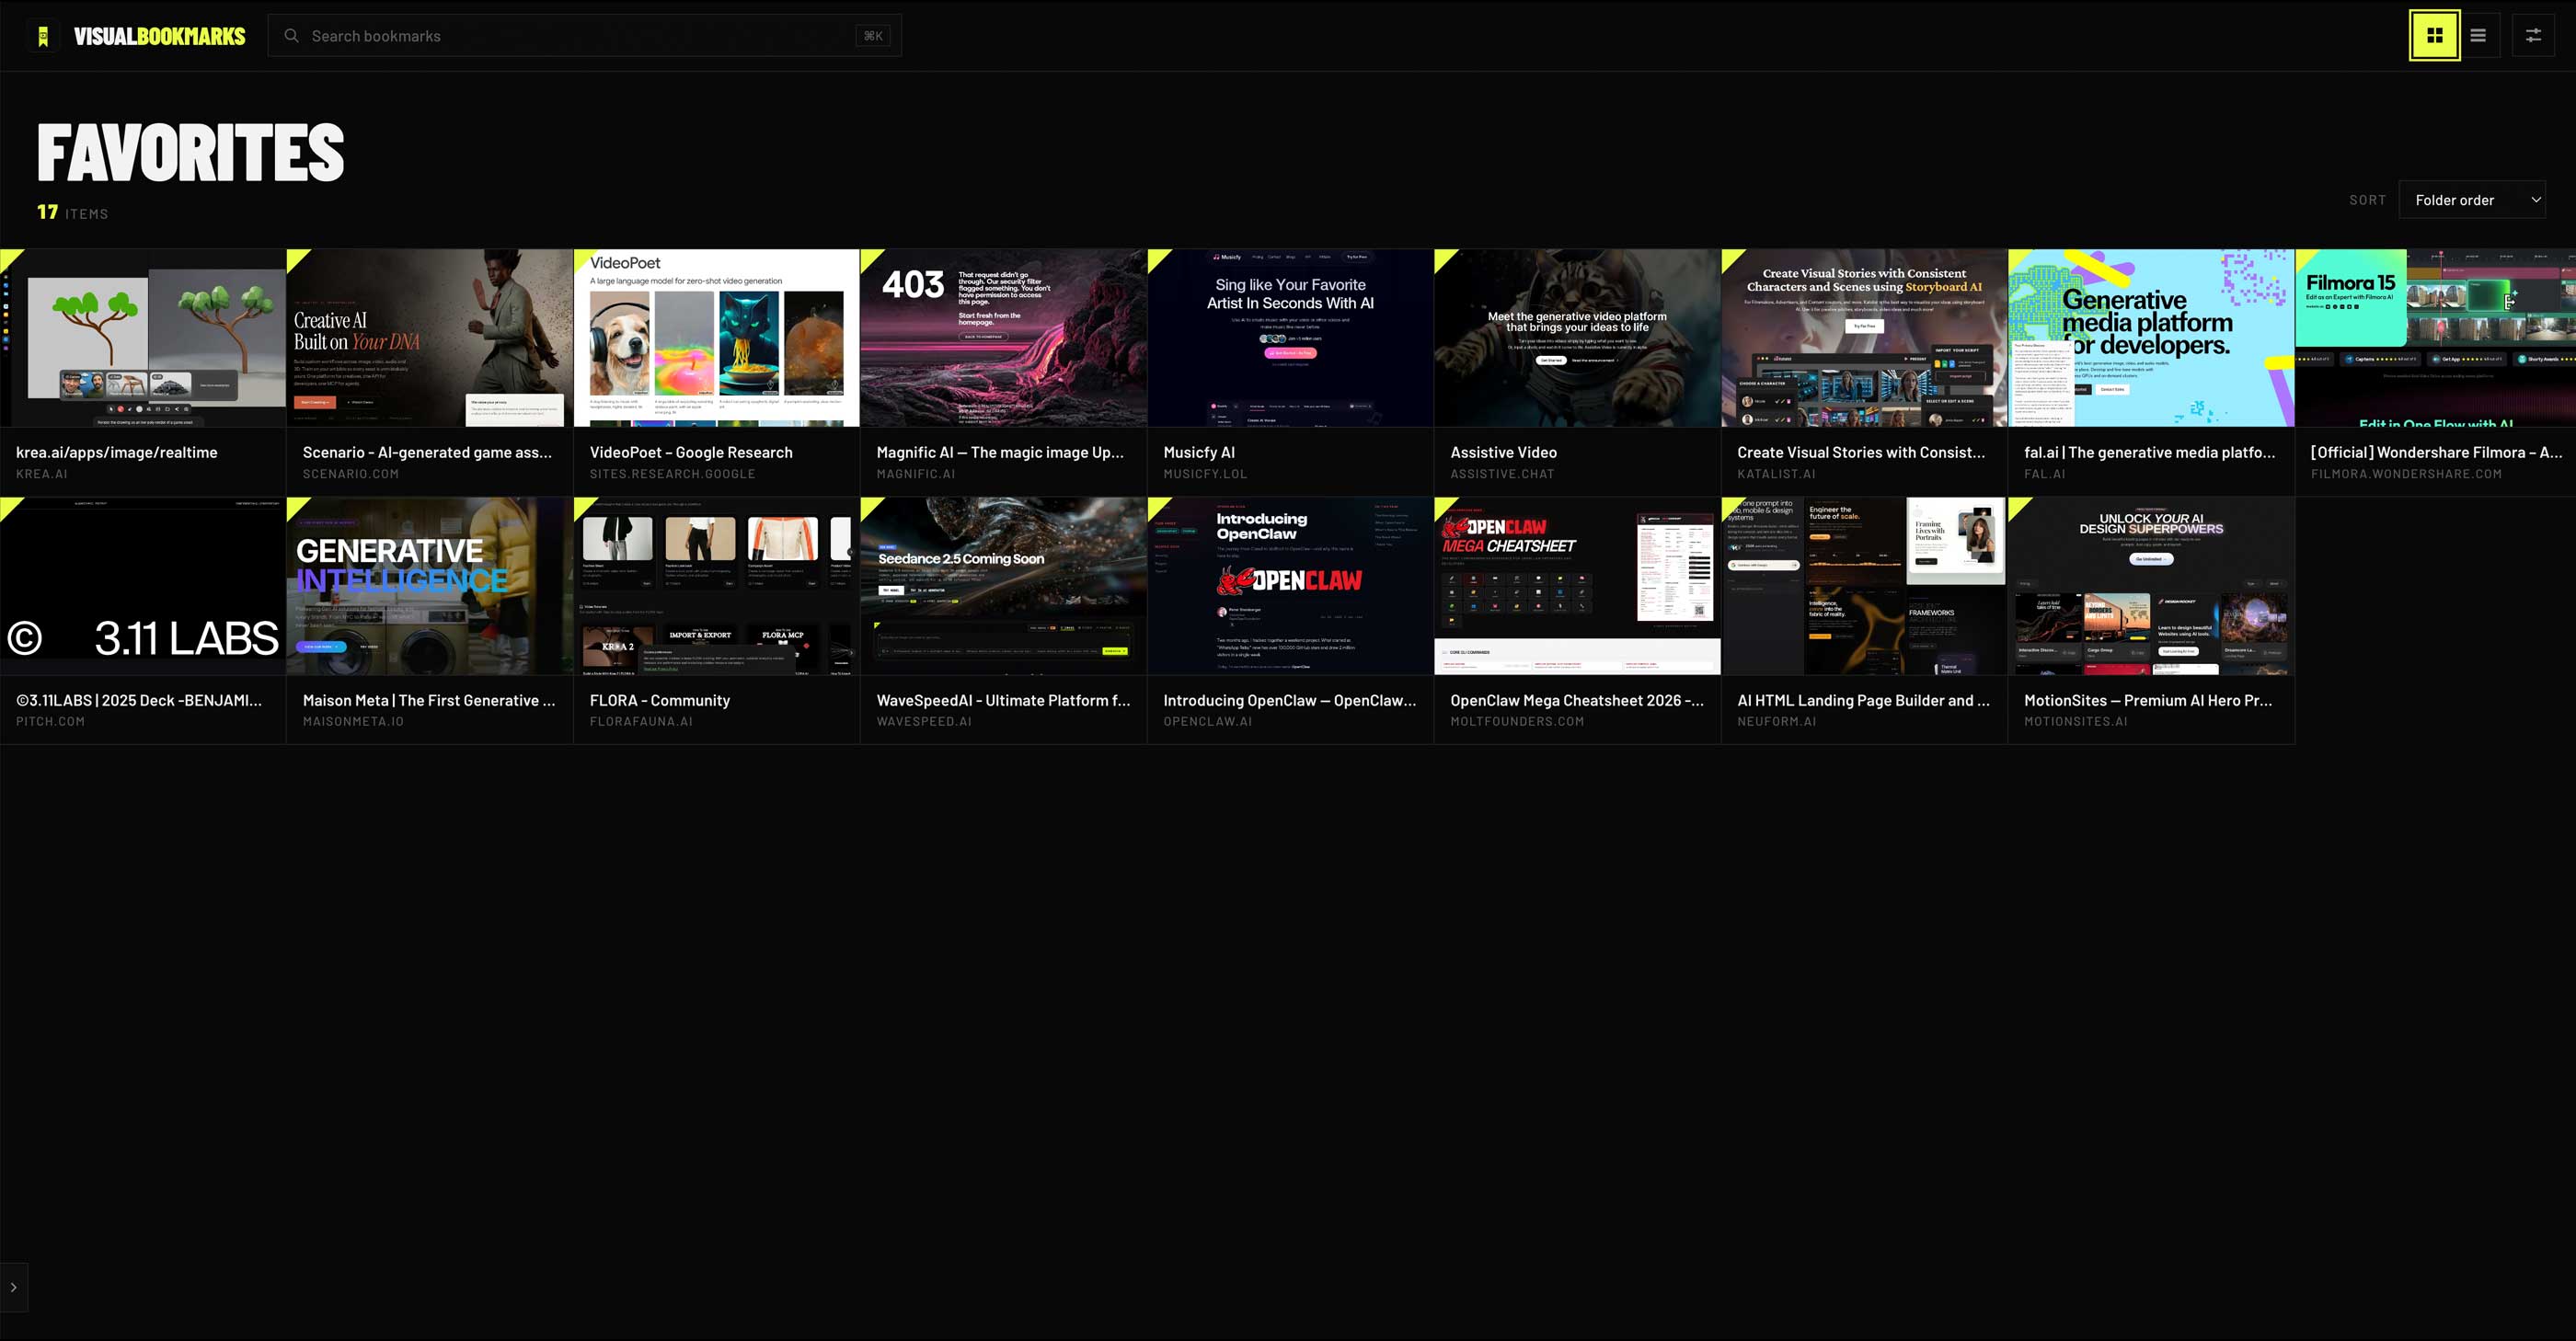Click the FAL.AI domain label

click(x=2045, y=474)
